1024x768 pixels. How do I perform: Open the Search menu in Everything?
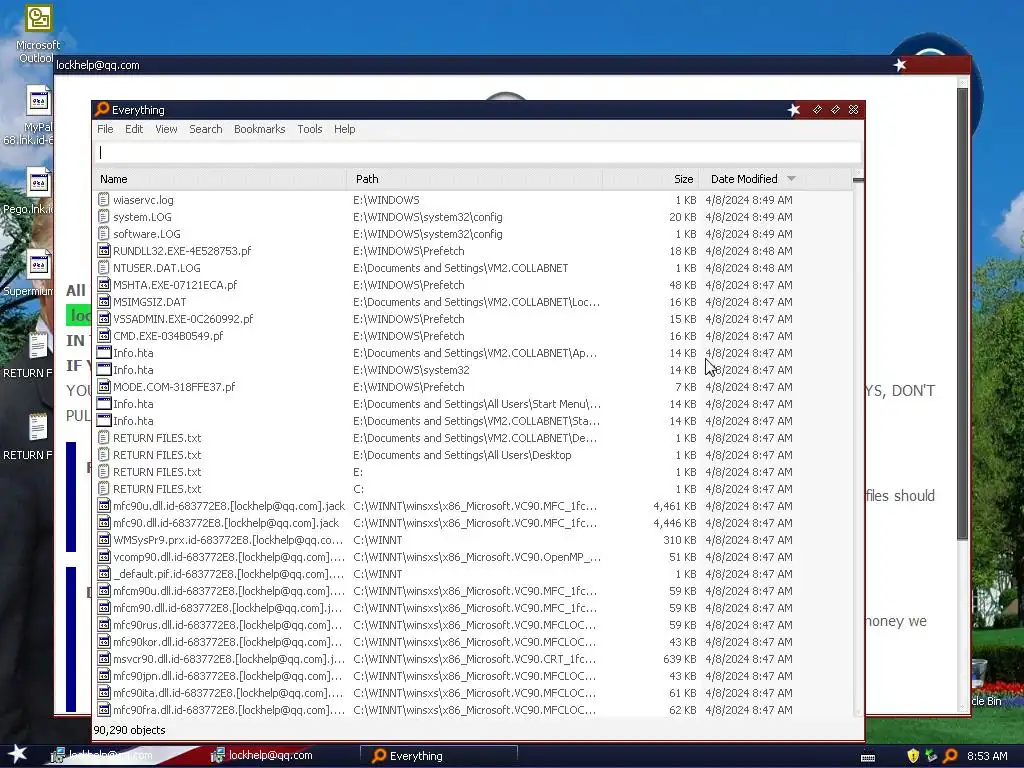click(206, 129)
